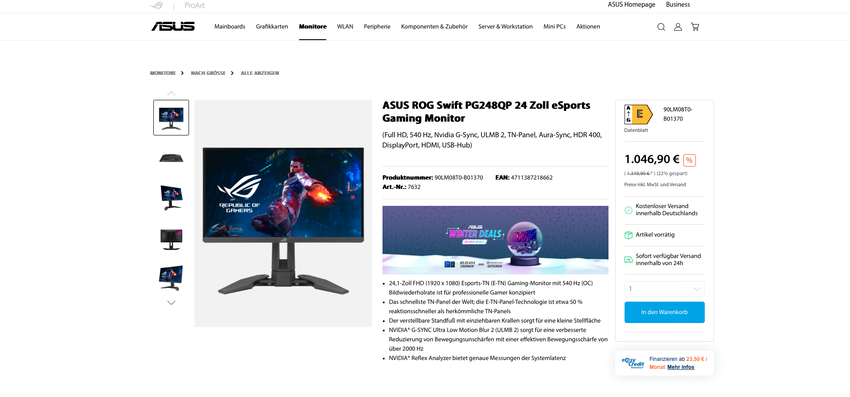Select the monitor rear view thumbnail
The height and width of the screenshot is (397, 850).
click(171, 238)
